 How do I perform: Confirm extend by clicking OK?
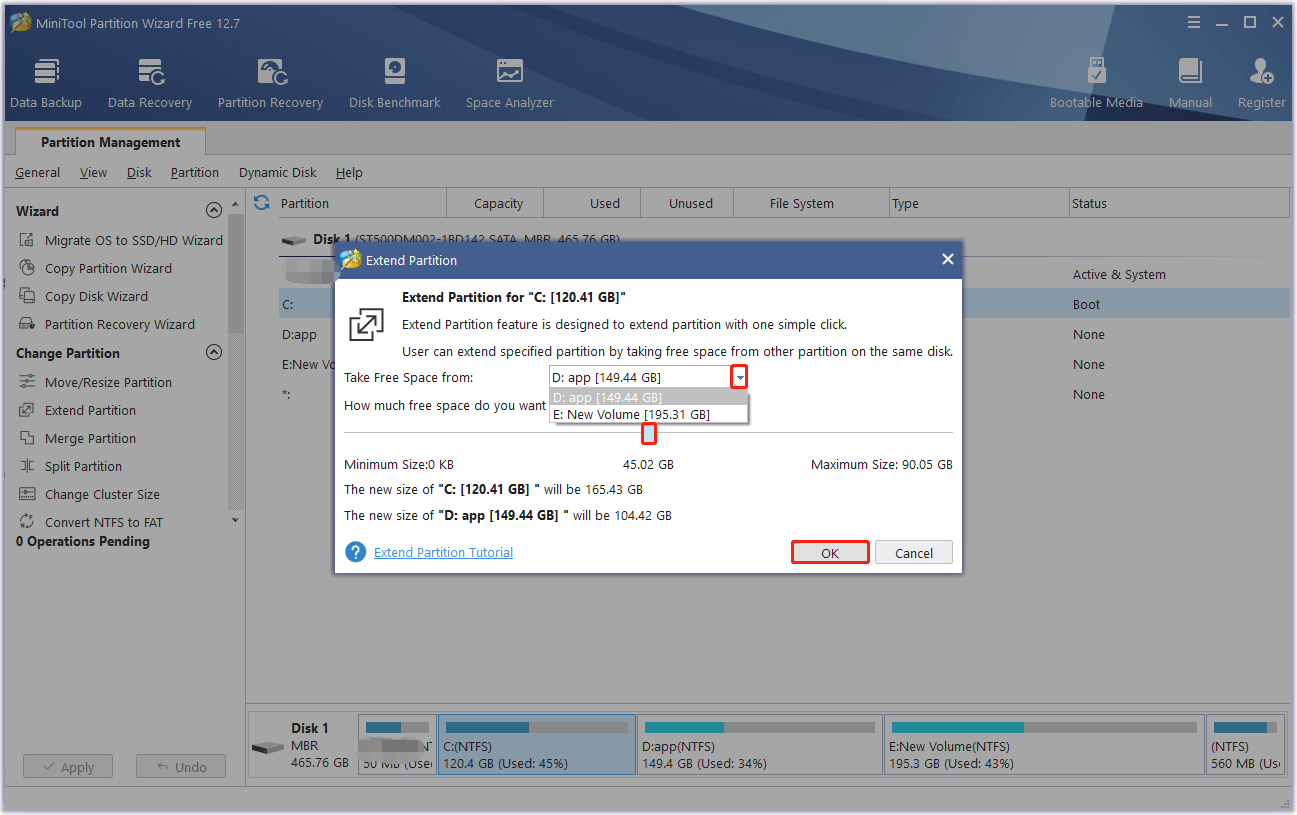(x=829, y=551)
